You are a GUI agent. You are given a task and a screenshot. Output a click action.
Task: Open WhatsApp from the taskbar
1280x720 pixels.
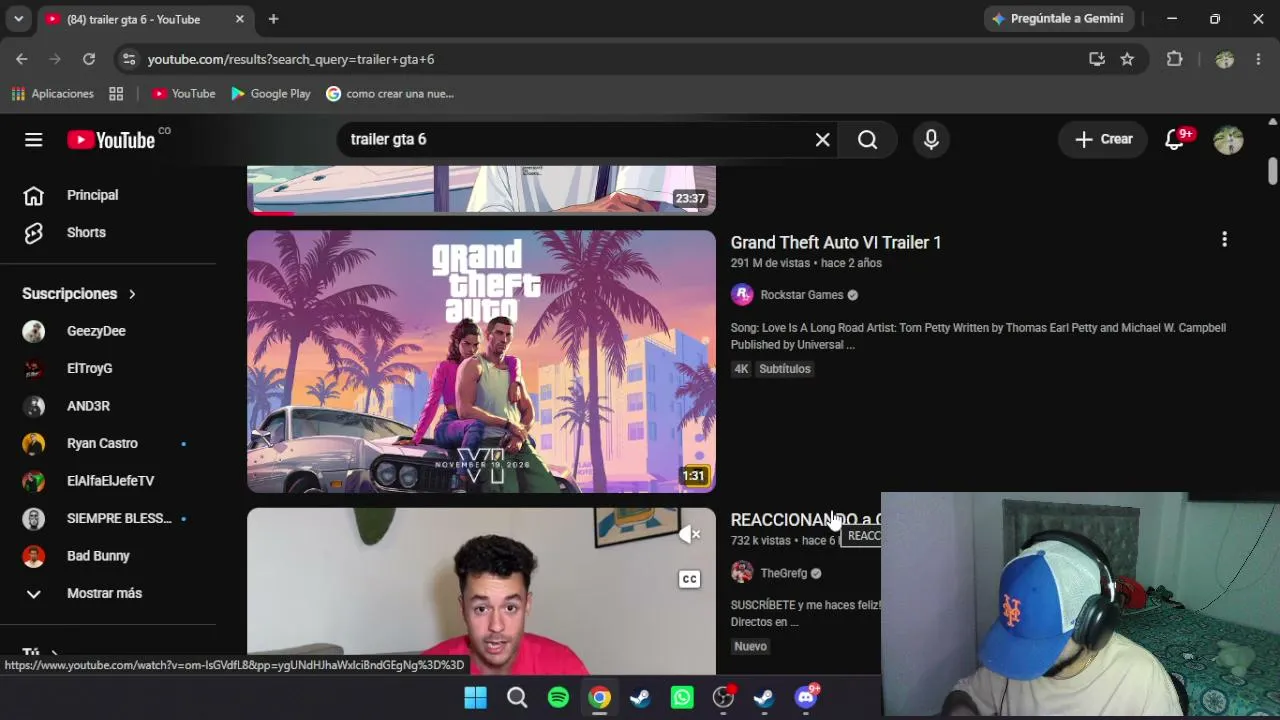pyautogui.click(x=682, y=697)
